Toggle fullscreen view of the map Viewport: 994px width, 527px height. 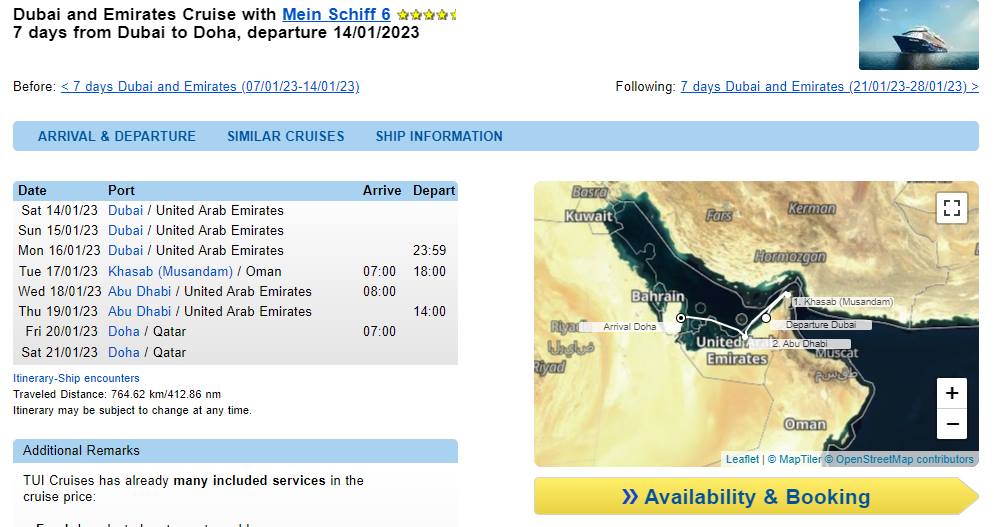coord(952,208)
